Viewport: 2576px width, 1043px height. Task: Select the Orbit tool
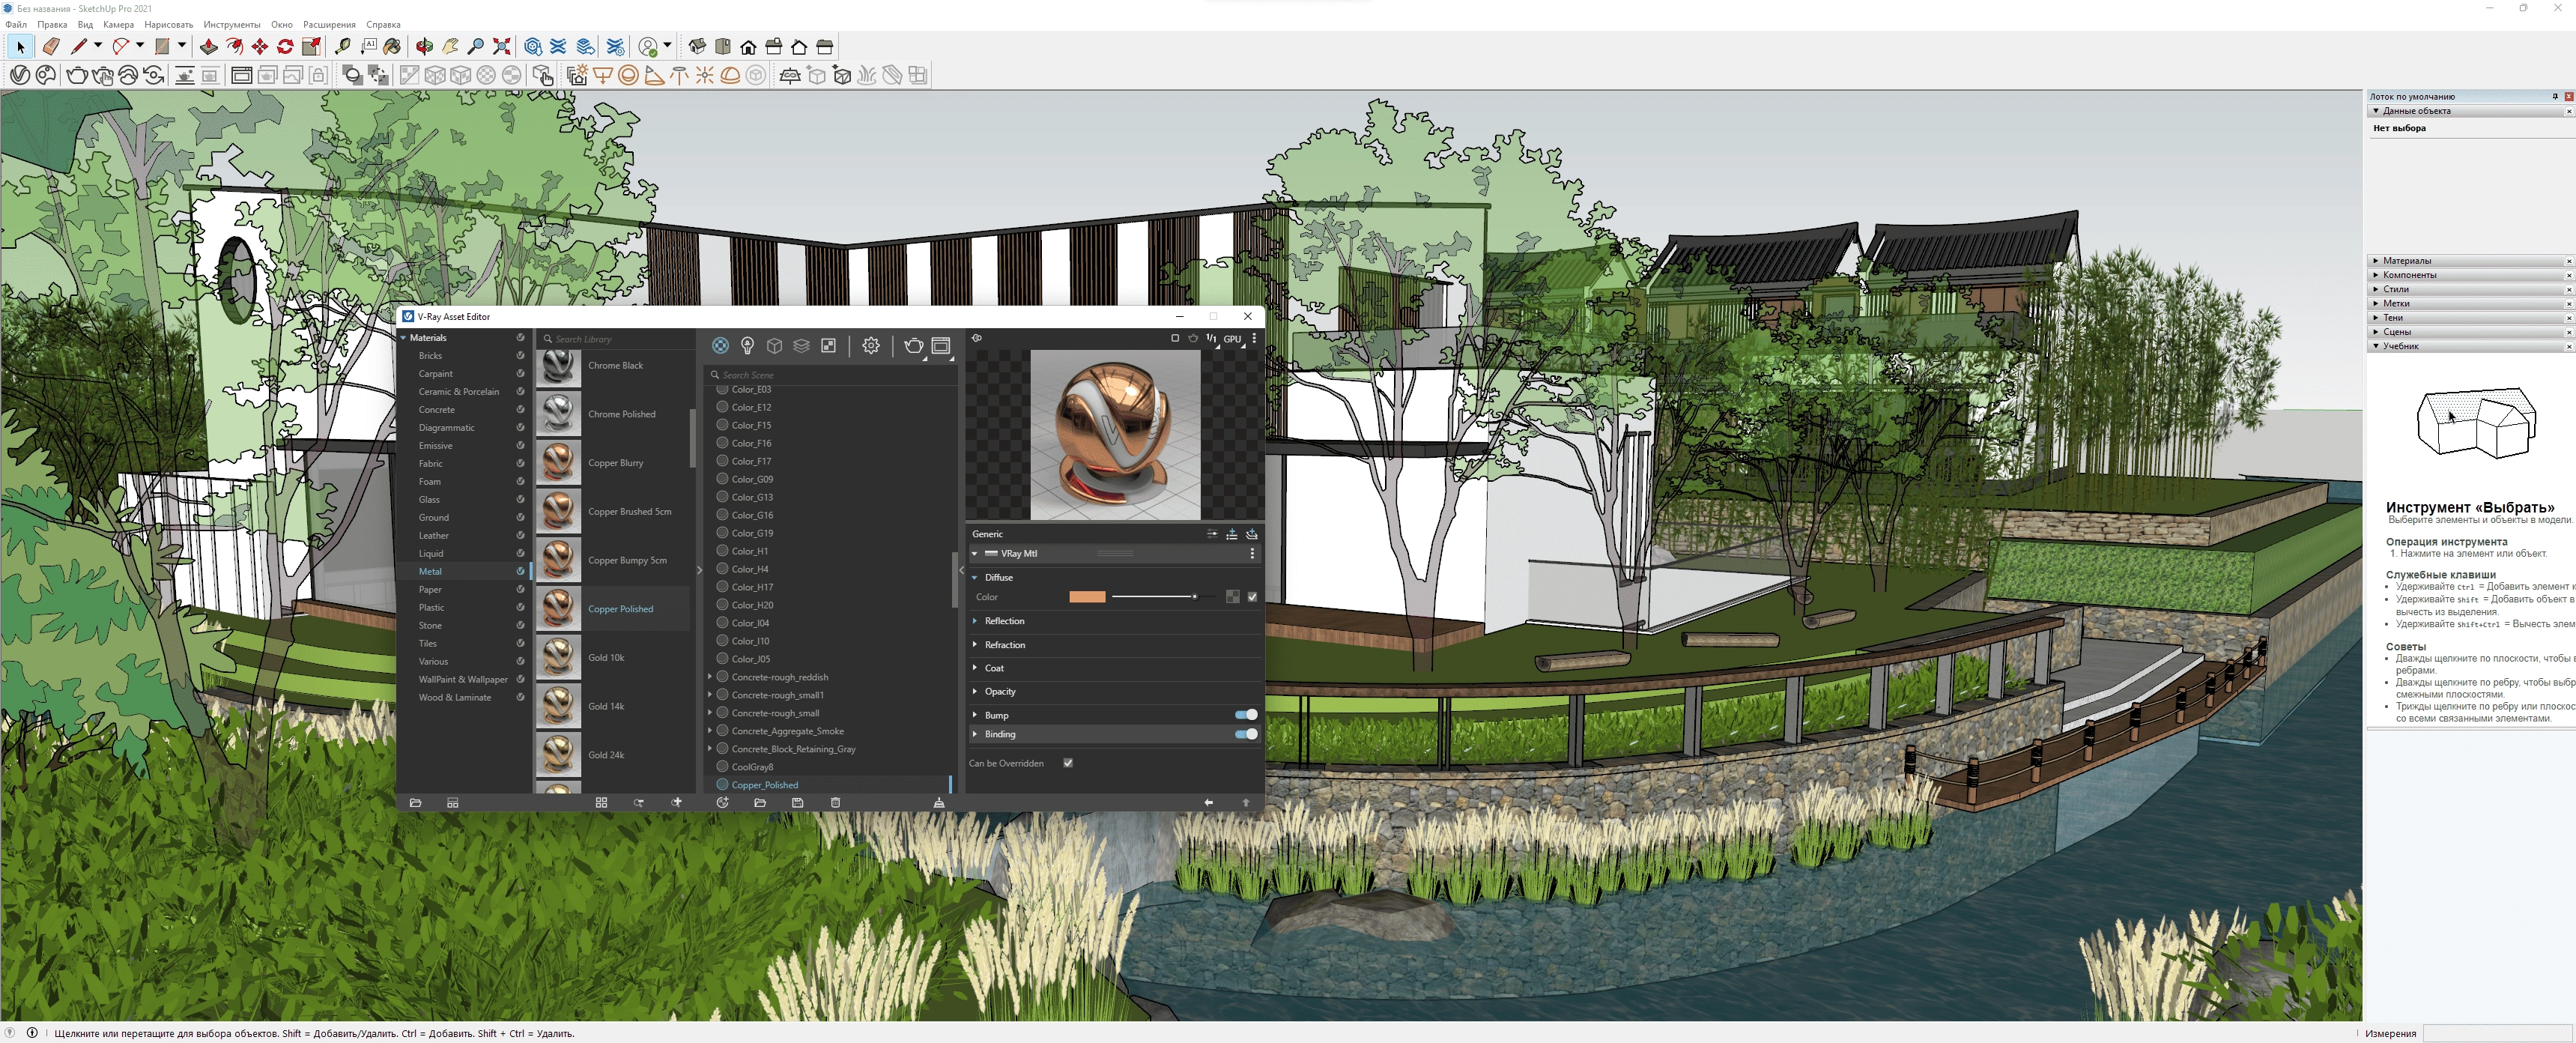425,46
